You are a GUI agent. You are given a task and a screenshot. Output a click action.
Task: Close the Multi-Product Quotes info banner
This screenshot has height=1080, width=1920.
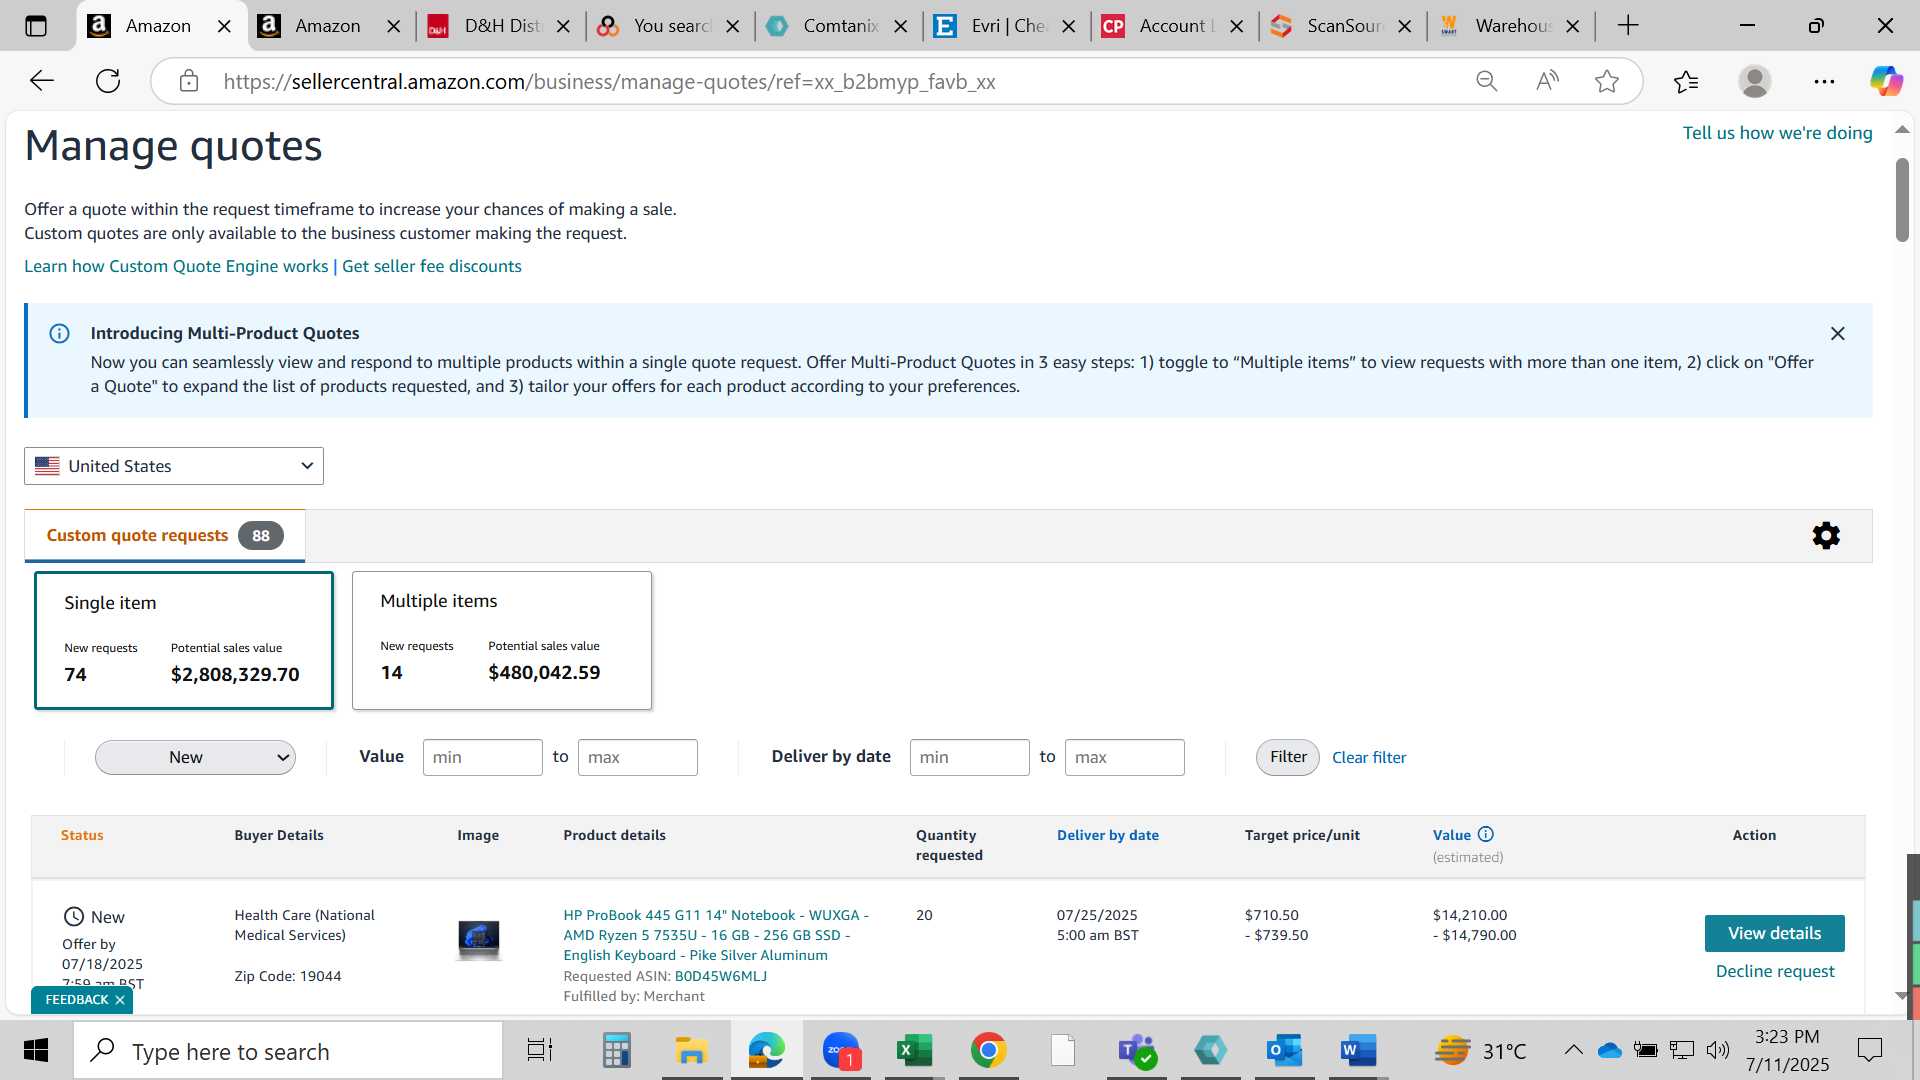1837,334
